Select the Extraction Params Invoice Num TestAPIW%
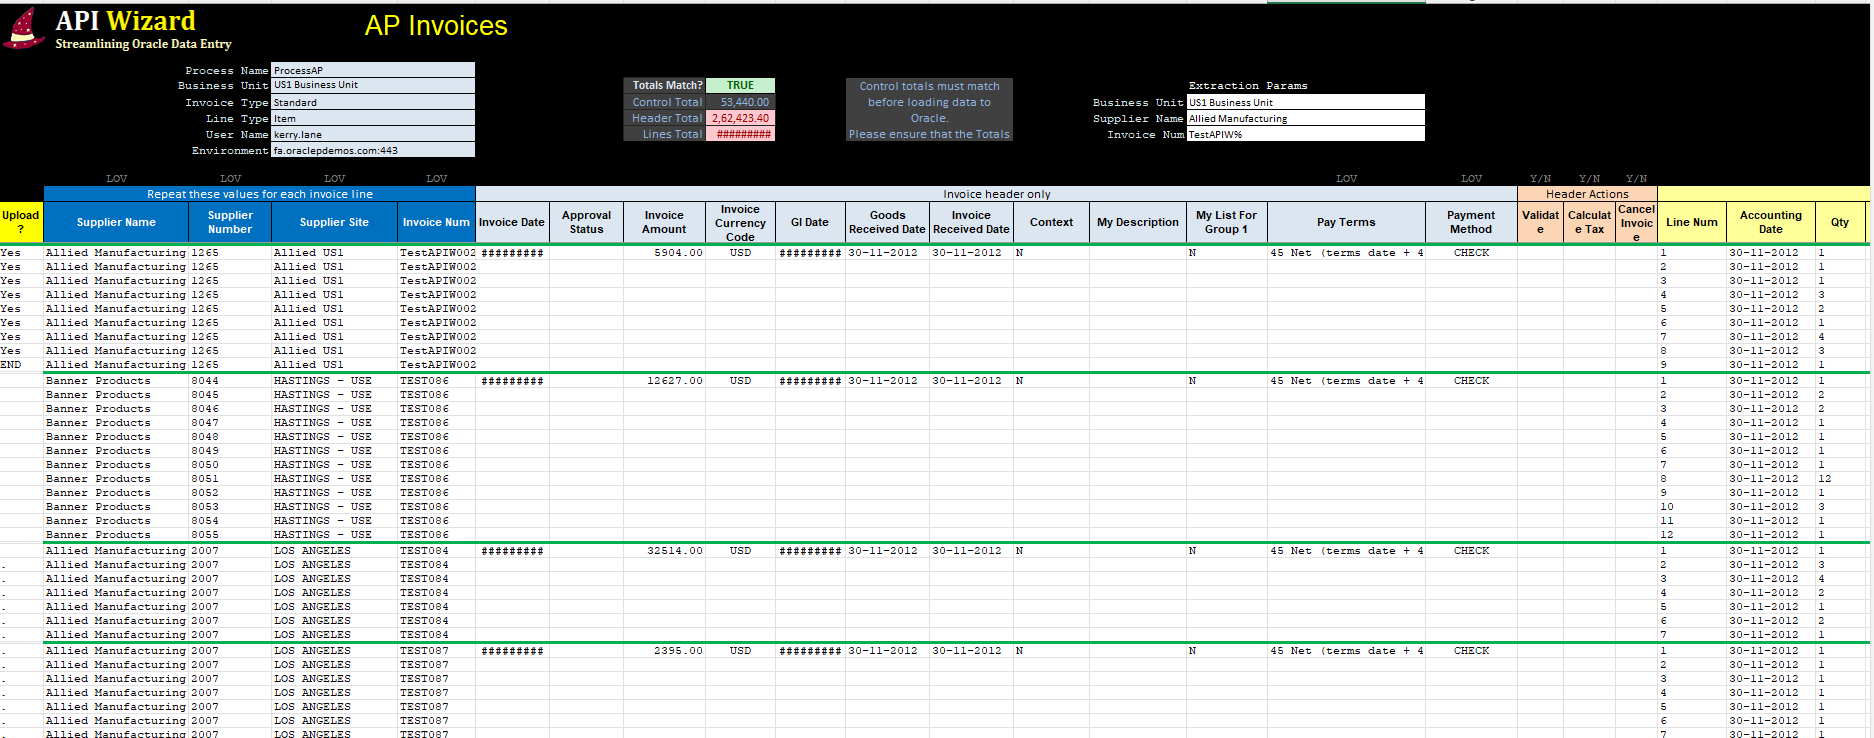 1305,134
